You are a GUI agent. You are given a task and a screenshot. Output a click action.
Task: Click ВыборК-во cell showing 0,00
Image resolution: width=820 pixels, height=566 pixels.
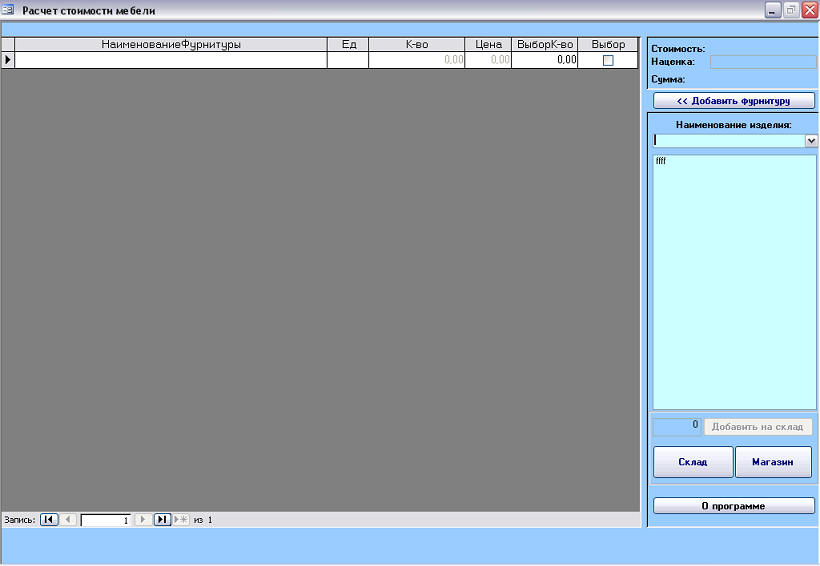tap(544, 60)
